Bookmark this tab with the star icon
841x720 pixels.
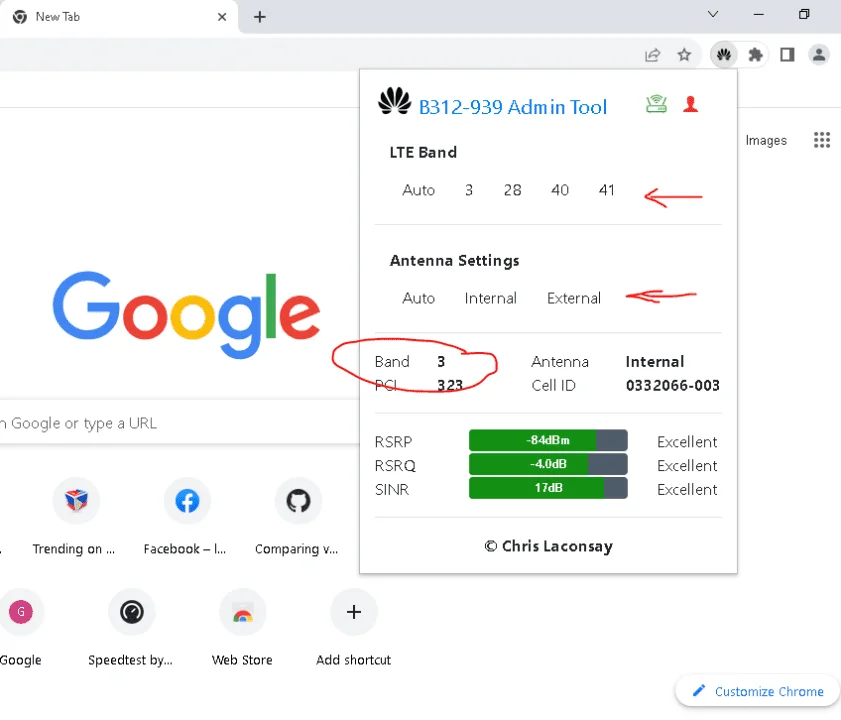(x=684, y=54)
